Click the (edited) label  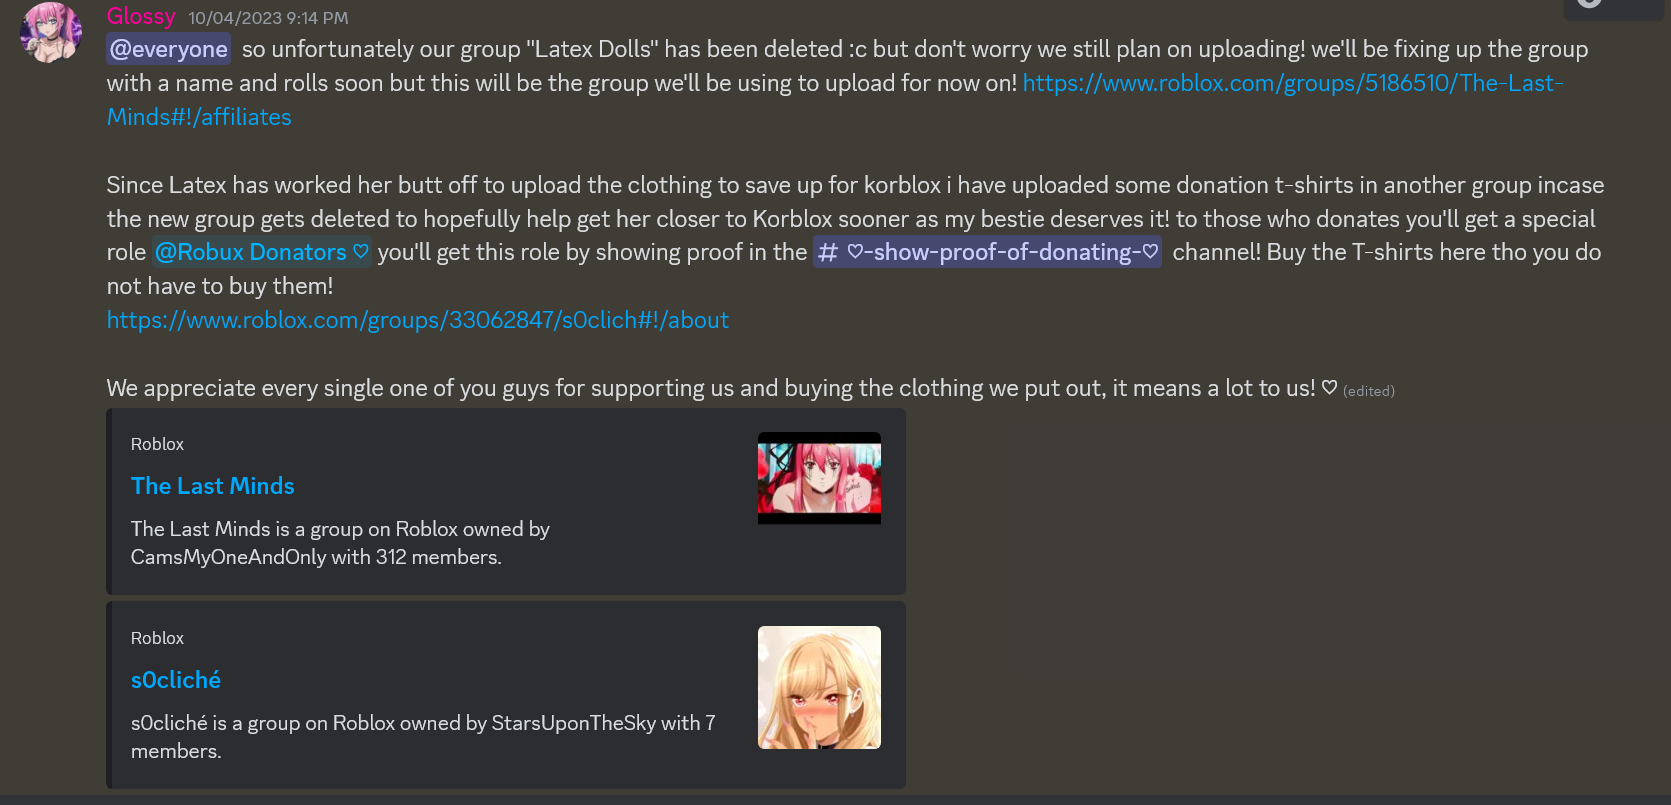pyautogui.click(x=1368, y=391)
